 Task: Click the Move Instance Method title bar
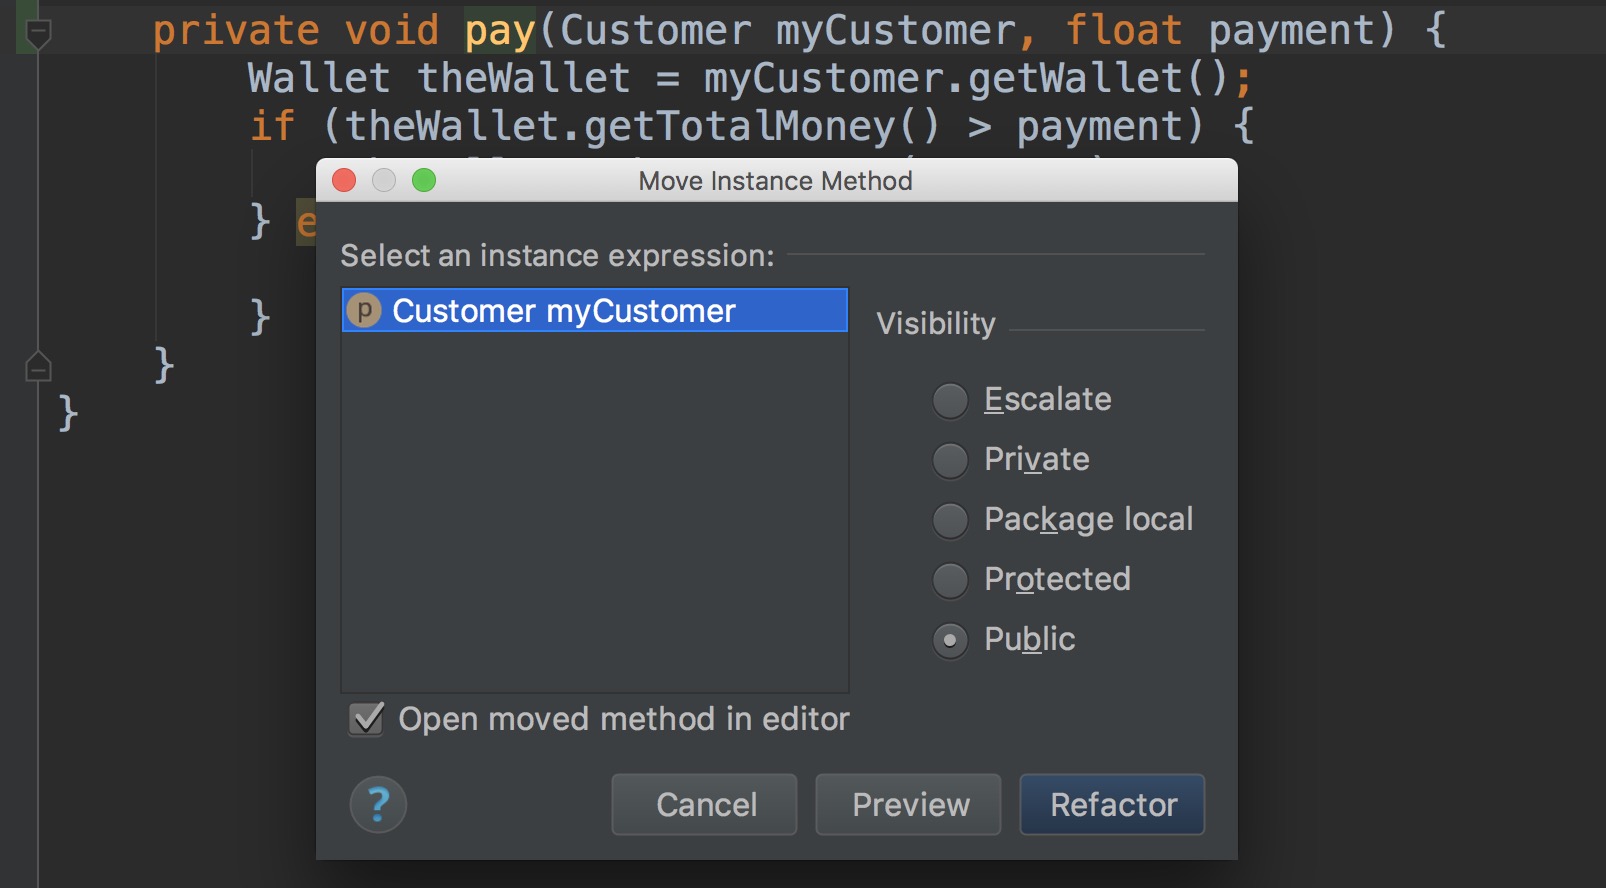(775, 181)
